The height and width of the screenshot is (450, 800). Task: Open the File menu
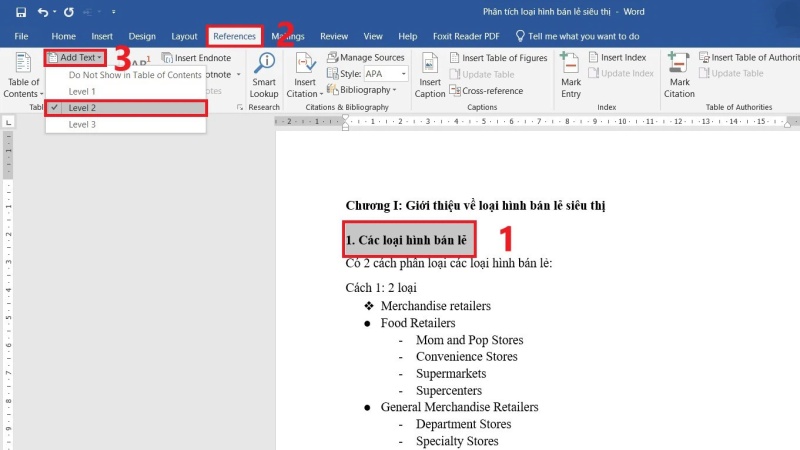[x=21, y=36]
